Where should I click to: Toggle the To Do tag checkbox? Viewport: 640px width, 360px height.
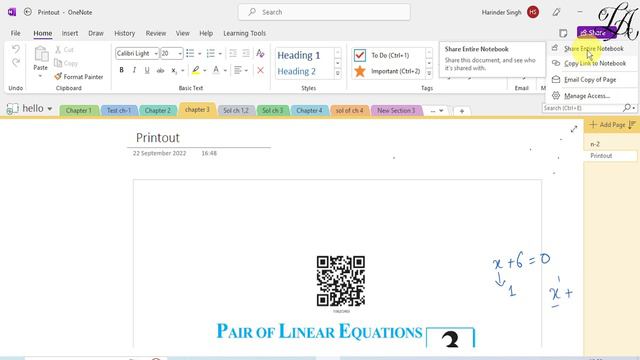click(360, 55)
